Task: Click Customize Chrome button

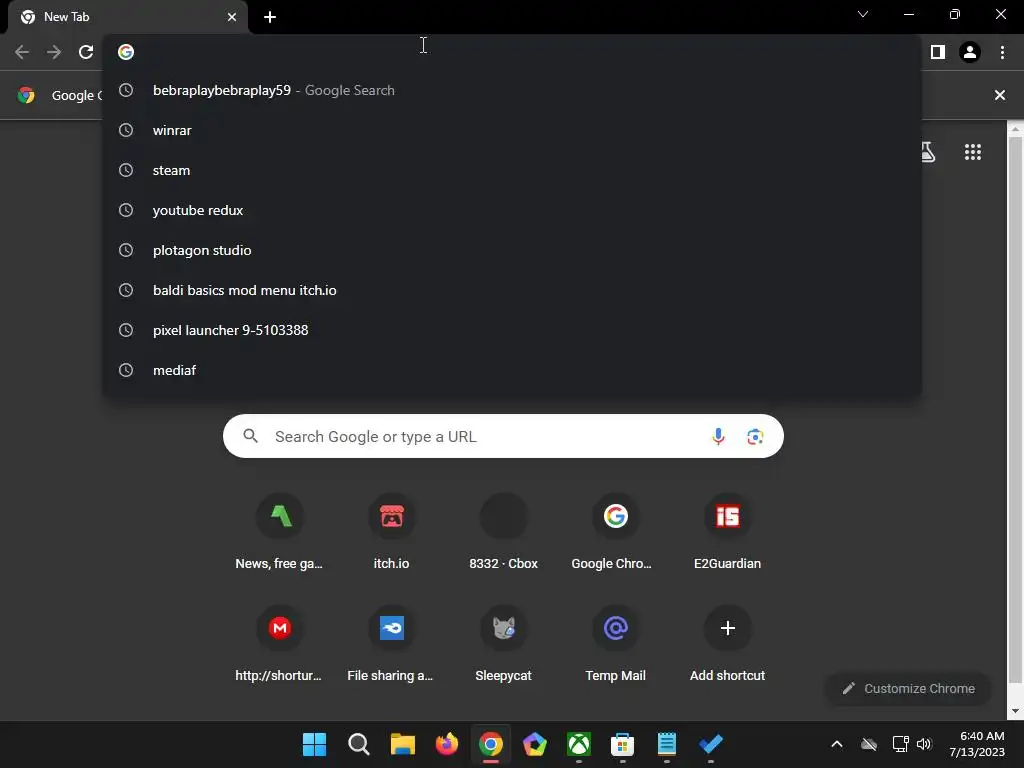Action: pos(908,688)
